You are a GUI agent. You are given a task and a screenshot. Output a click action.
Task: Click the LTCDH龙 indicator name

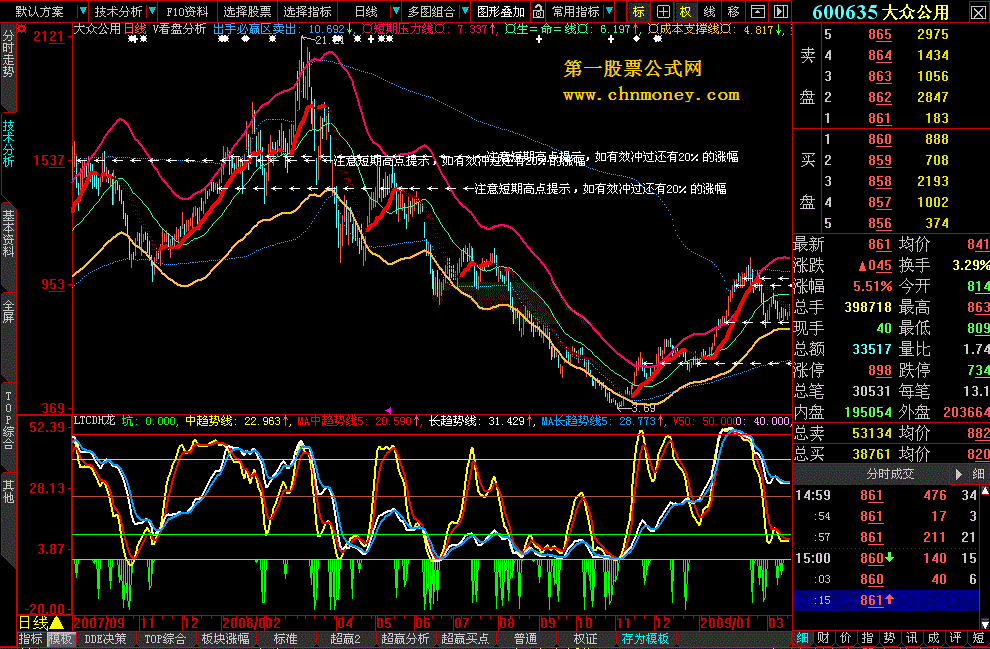click(95, 420)
